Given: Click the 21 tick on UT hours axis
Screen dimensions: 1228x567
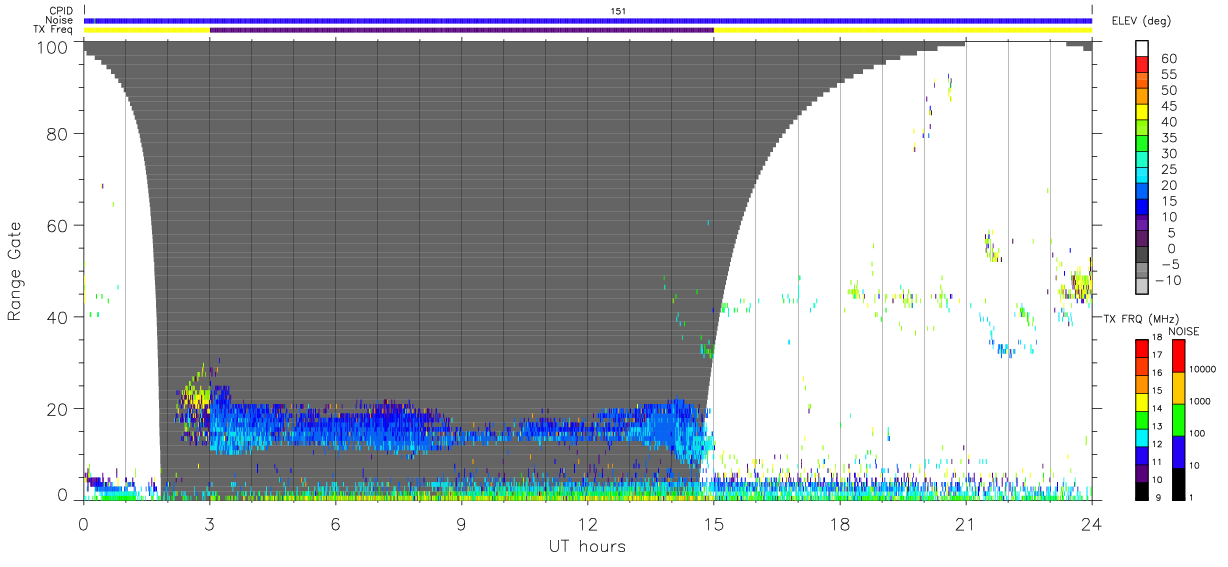Looking at the screenshot, I should [966, 523].
